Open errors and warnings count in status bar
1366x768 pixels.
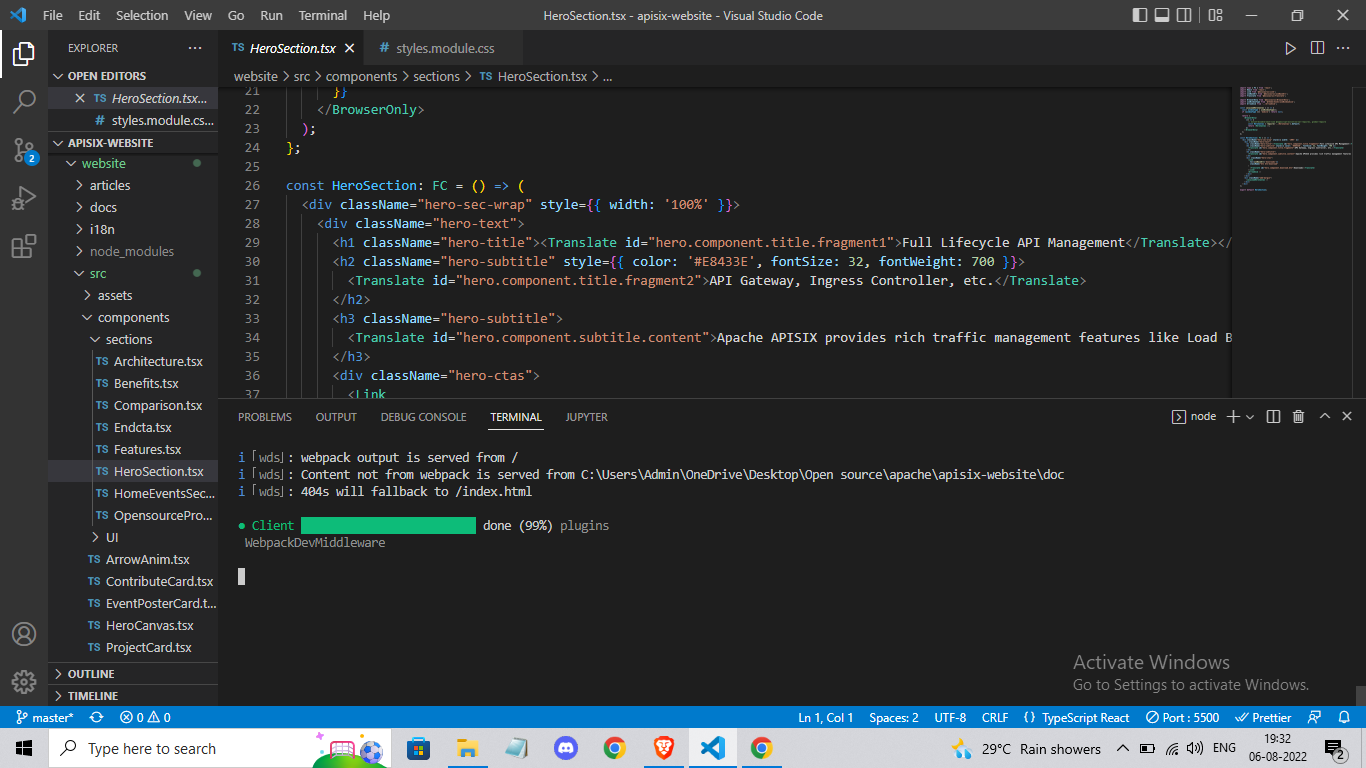point(145,717)
